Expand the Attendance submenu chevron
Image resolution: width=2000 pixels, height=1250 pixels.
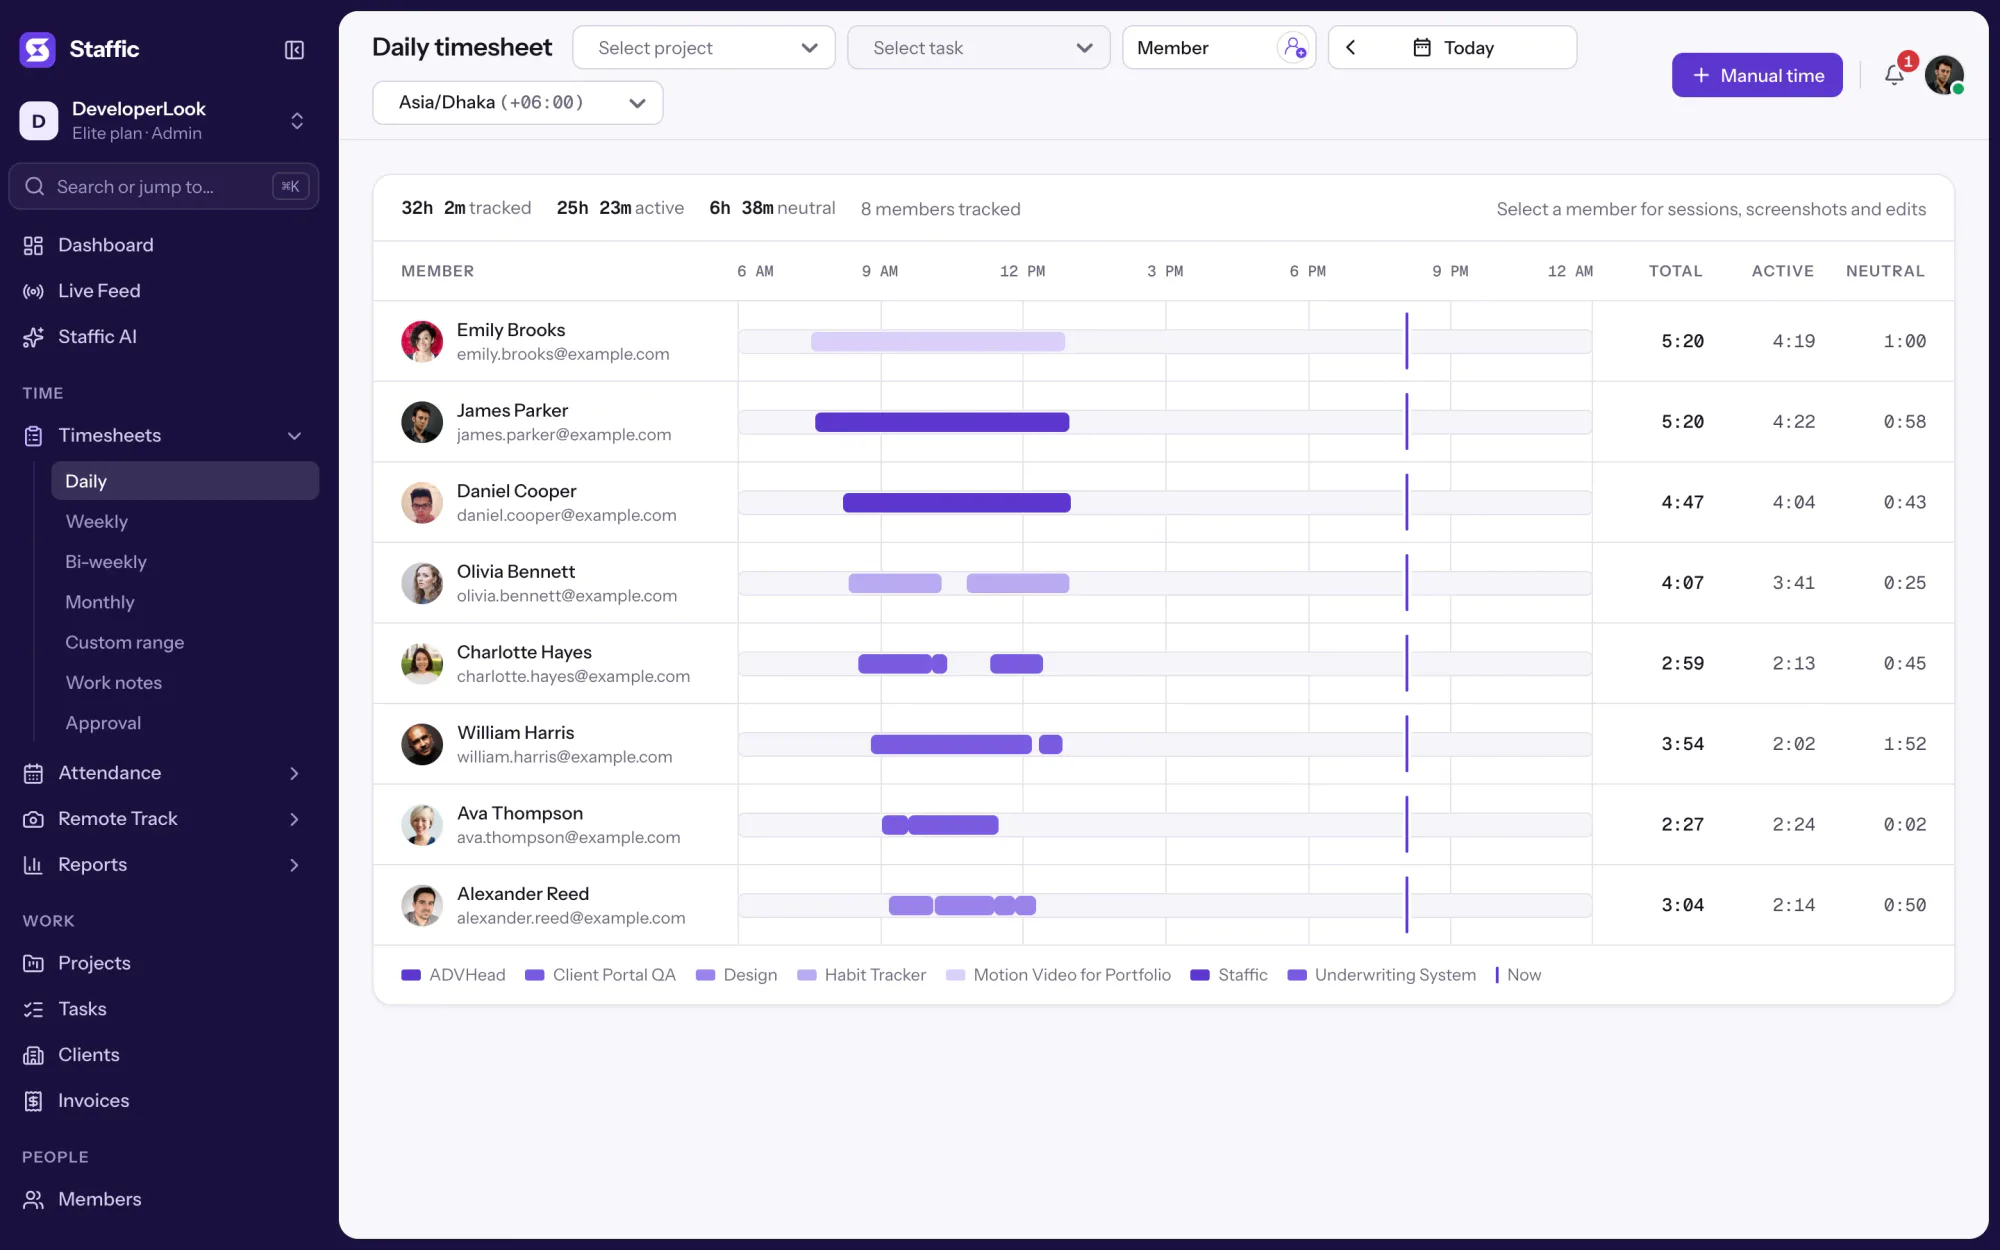click(x=294, y=773)
